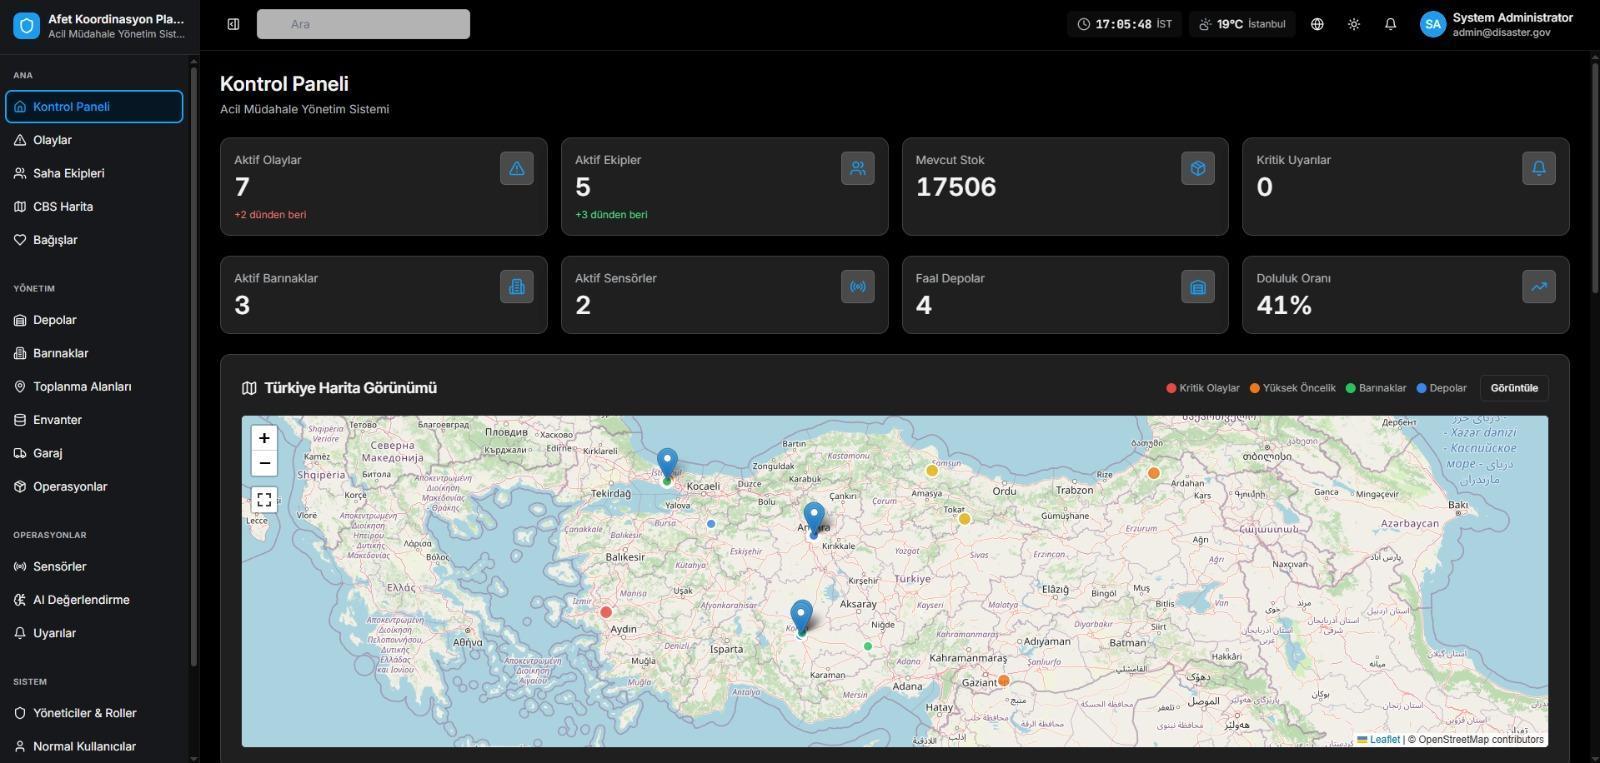Open the System Administrator profile menu
This screenshot has height=763, width=1600.
[x=1495, y=24]
